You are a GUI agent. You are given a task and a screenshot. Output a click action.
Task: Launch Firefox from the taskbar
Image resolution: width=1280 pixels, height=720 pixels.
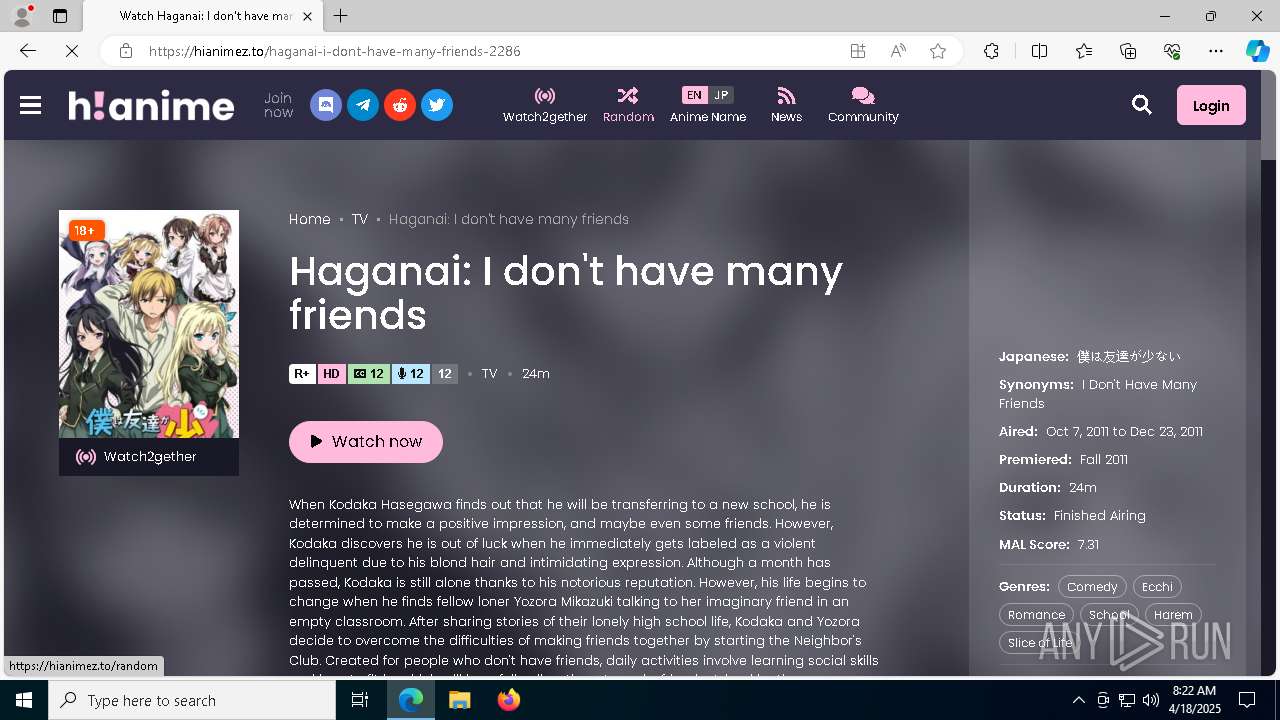509,700
